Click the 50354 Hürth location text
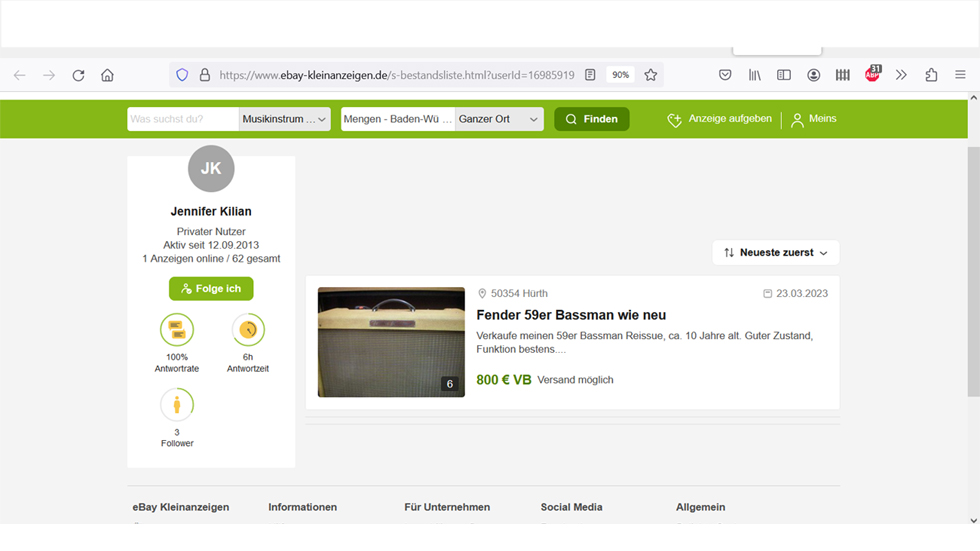 (x=519, y=293)
